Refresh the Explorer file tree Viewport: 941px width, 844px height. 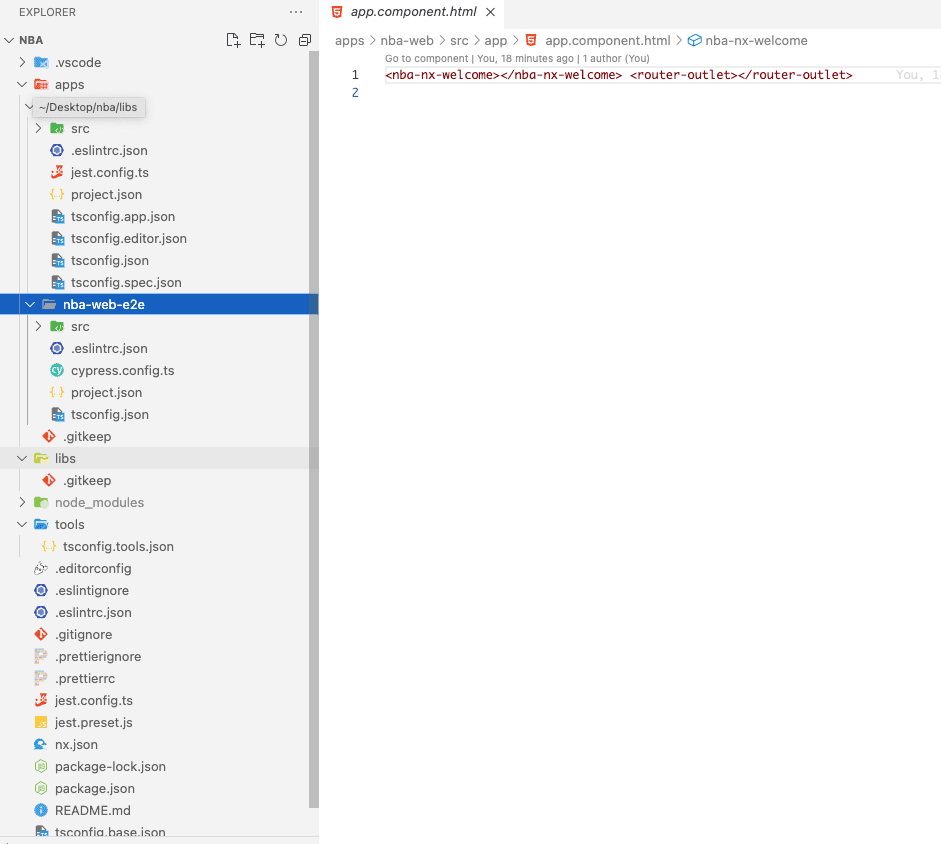pyautogui.click(x=281, y=40)
